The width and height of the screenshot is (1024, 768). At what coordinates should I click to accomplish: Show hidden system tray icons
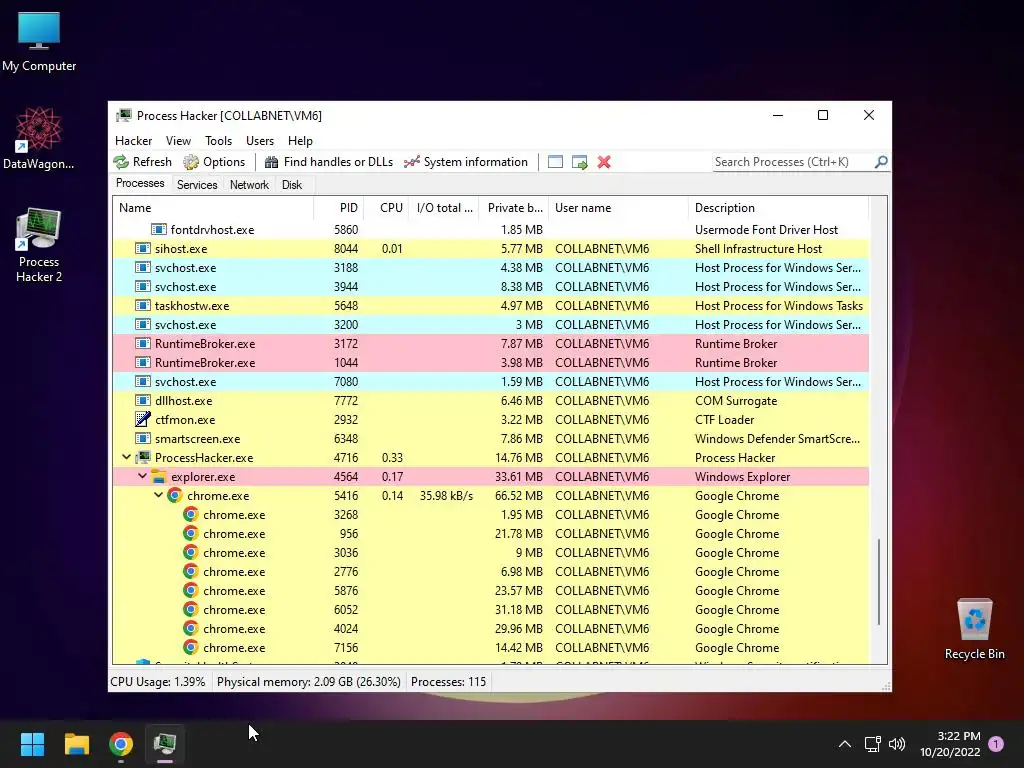pos(844,744)
